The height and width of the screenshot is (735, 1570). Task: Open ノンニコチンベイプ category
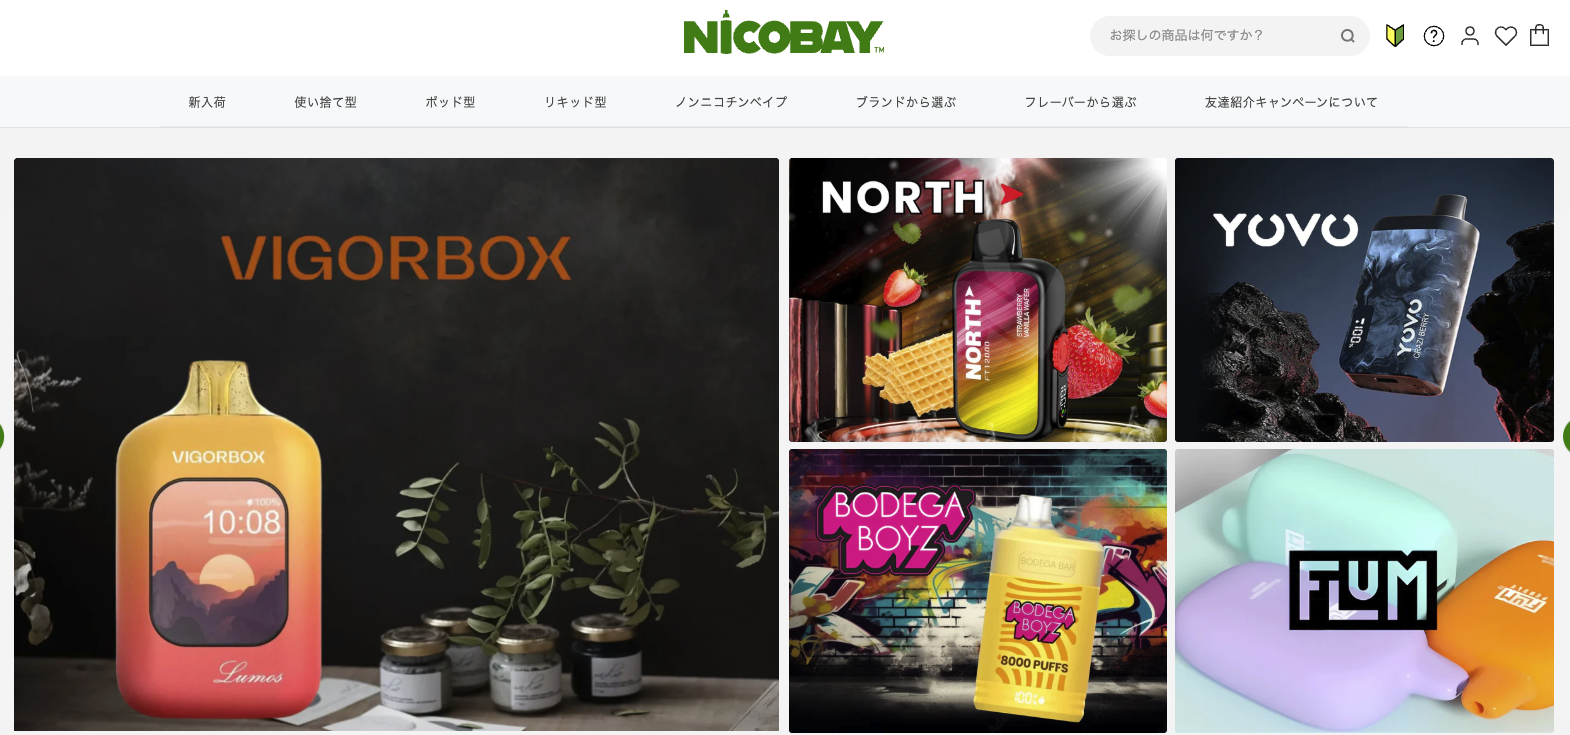pos(731,102)
